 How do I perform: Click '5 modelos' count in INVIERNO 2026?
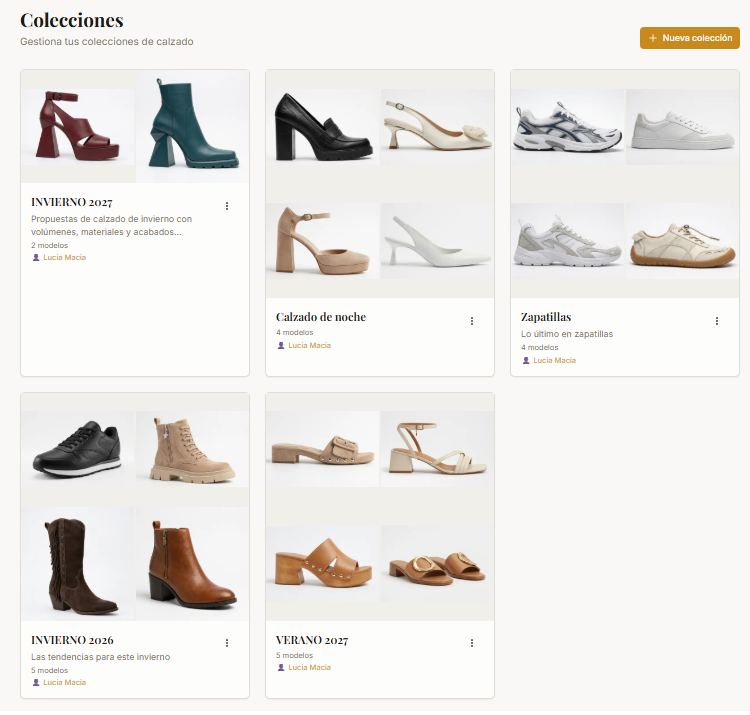pos(49,671)
